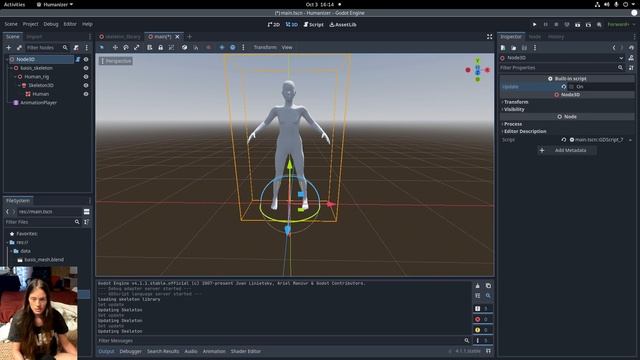Expand the Editor Description section
The image size is (640, 360).
[524, 131]
